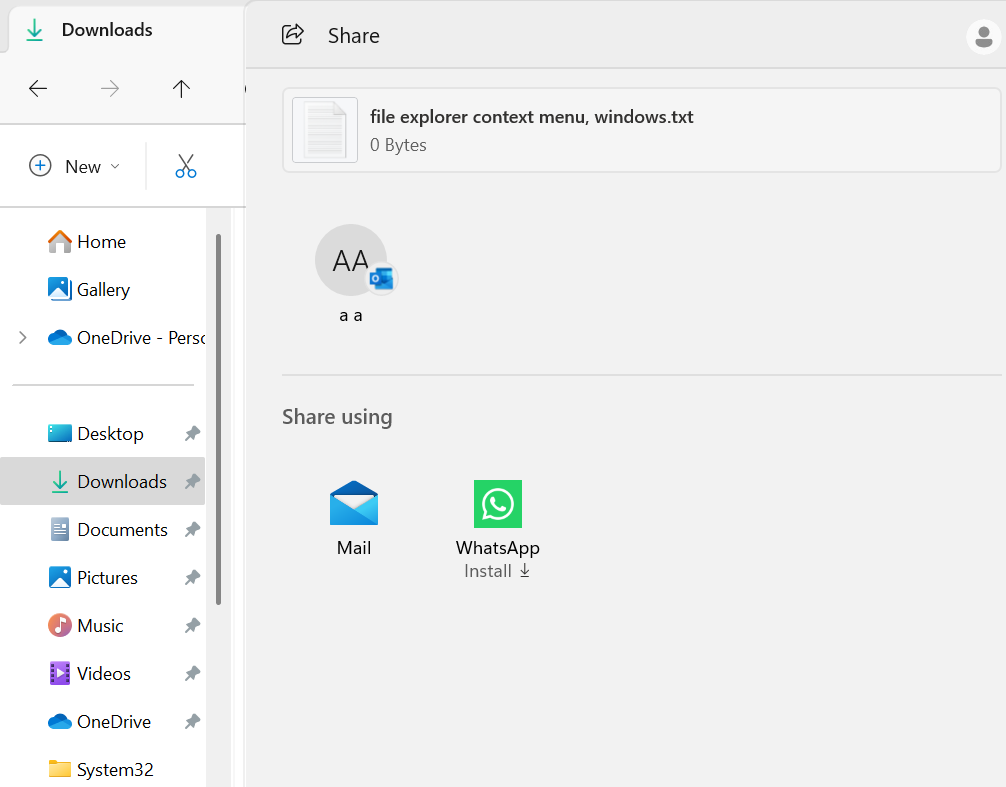Click pin icon next to Documents
Screen dimensions: 1006x787
click(192, 530)
